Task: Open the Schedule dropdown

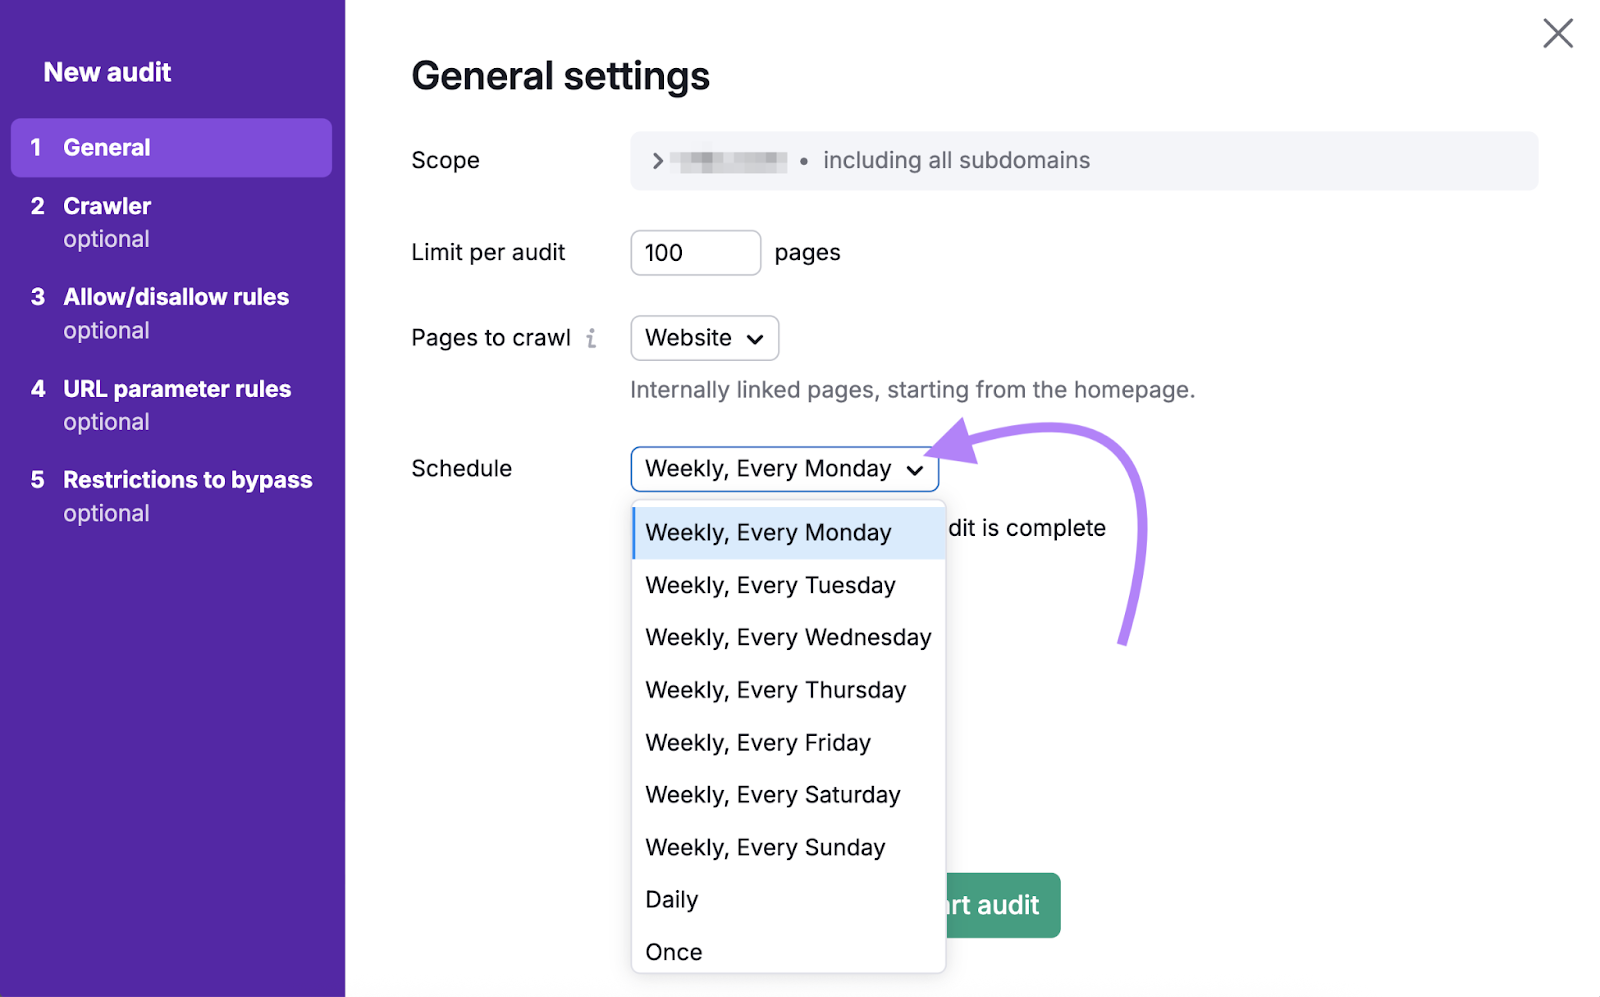Action: click(x=784, y=468)
